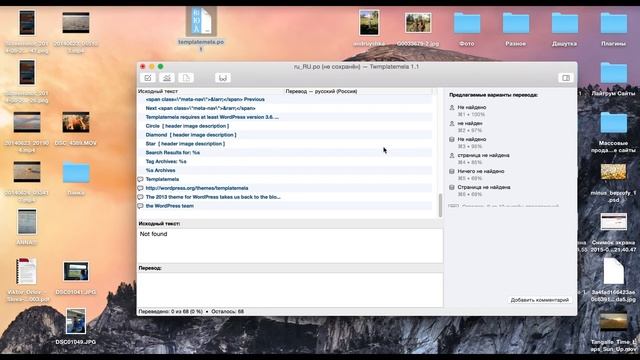Select the 'Diamond [ header image description ]' row
The width and height of the screenshot is (640, 360).
284,135
